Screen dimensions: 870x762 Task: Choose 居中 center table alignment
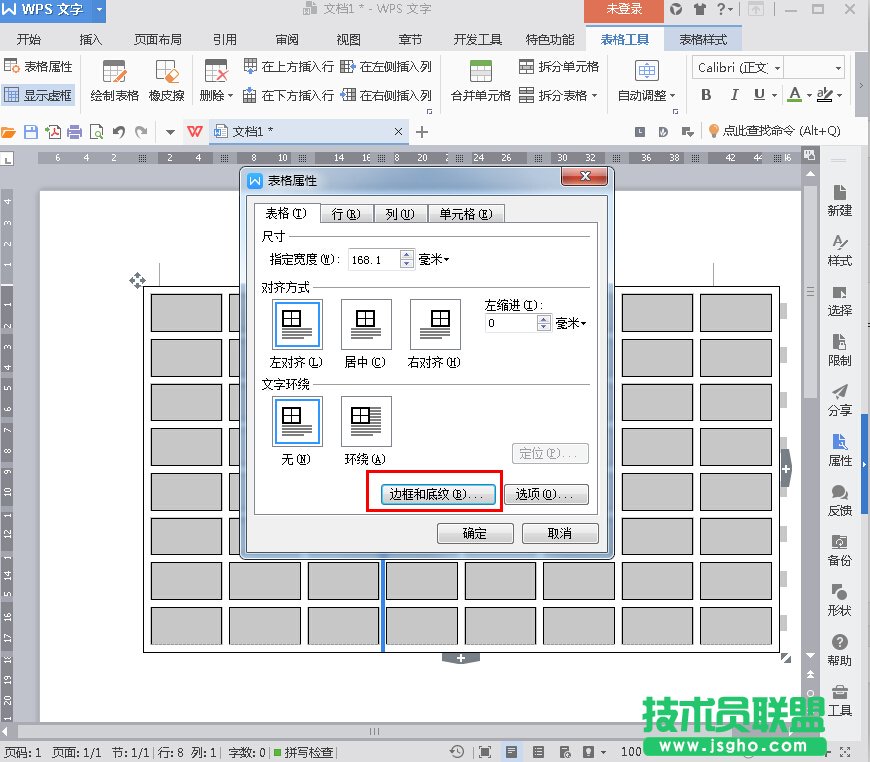(365, 333)
